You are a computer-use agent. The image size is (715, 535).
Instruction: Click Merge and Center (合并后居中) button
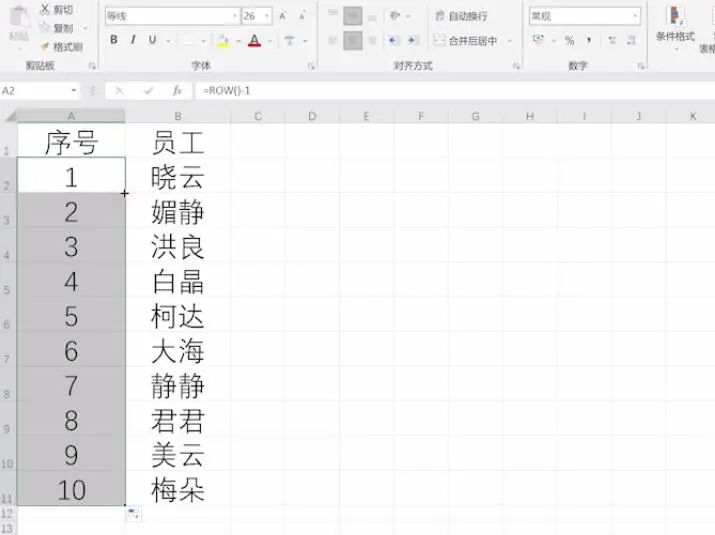coord(465,41)
